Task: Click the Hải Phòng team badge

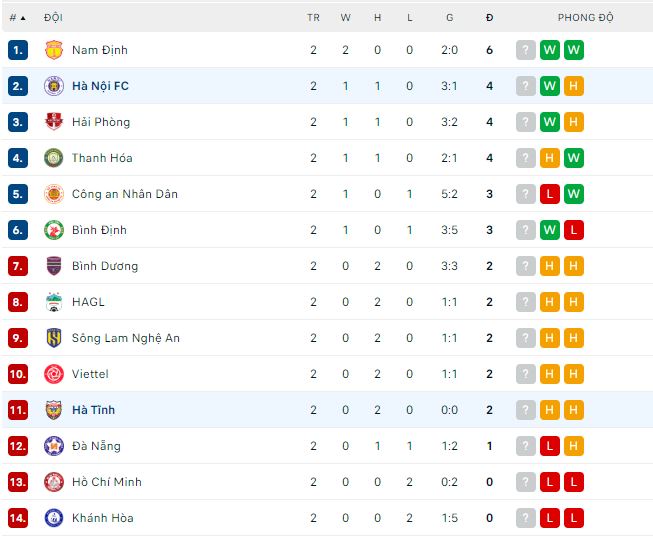Action: pyautogui.click(x=54, y=122)
